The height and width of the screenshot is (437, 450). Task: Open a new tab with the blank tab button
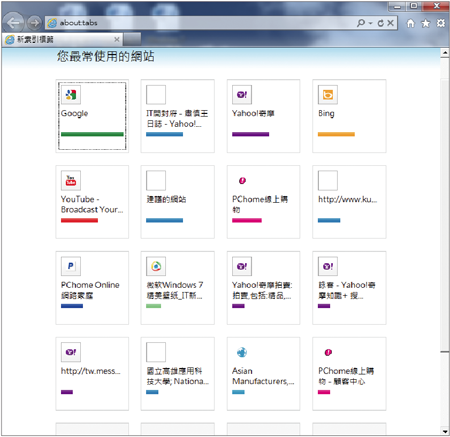tap(132, 39)
